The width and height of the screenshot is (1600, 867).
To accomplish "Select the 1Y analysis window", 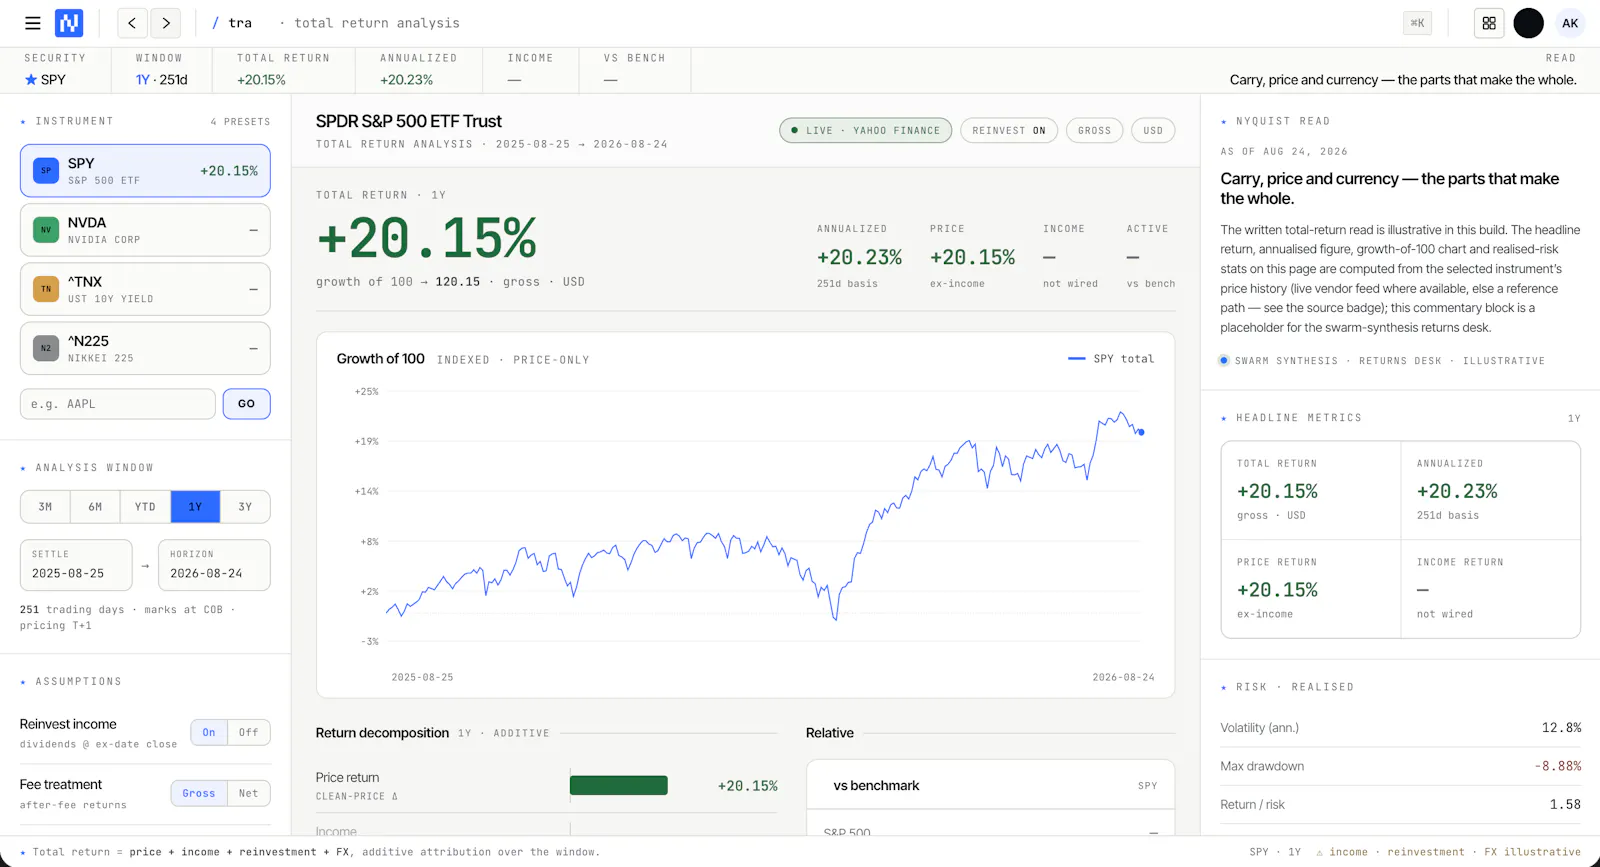I will click(x=195, y=507).
